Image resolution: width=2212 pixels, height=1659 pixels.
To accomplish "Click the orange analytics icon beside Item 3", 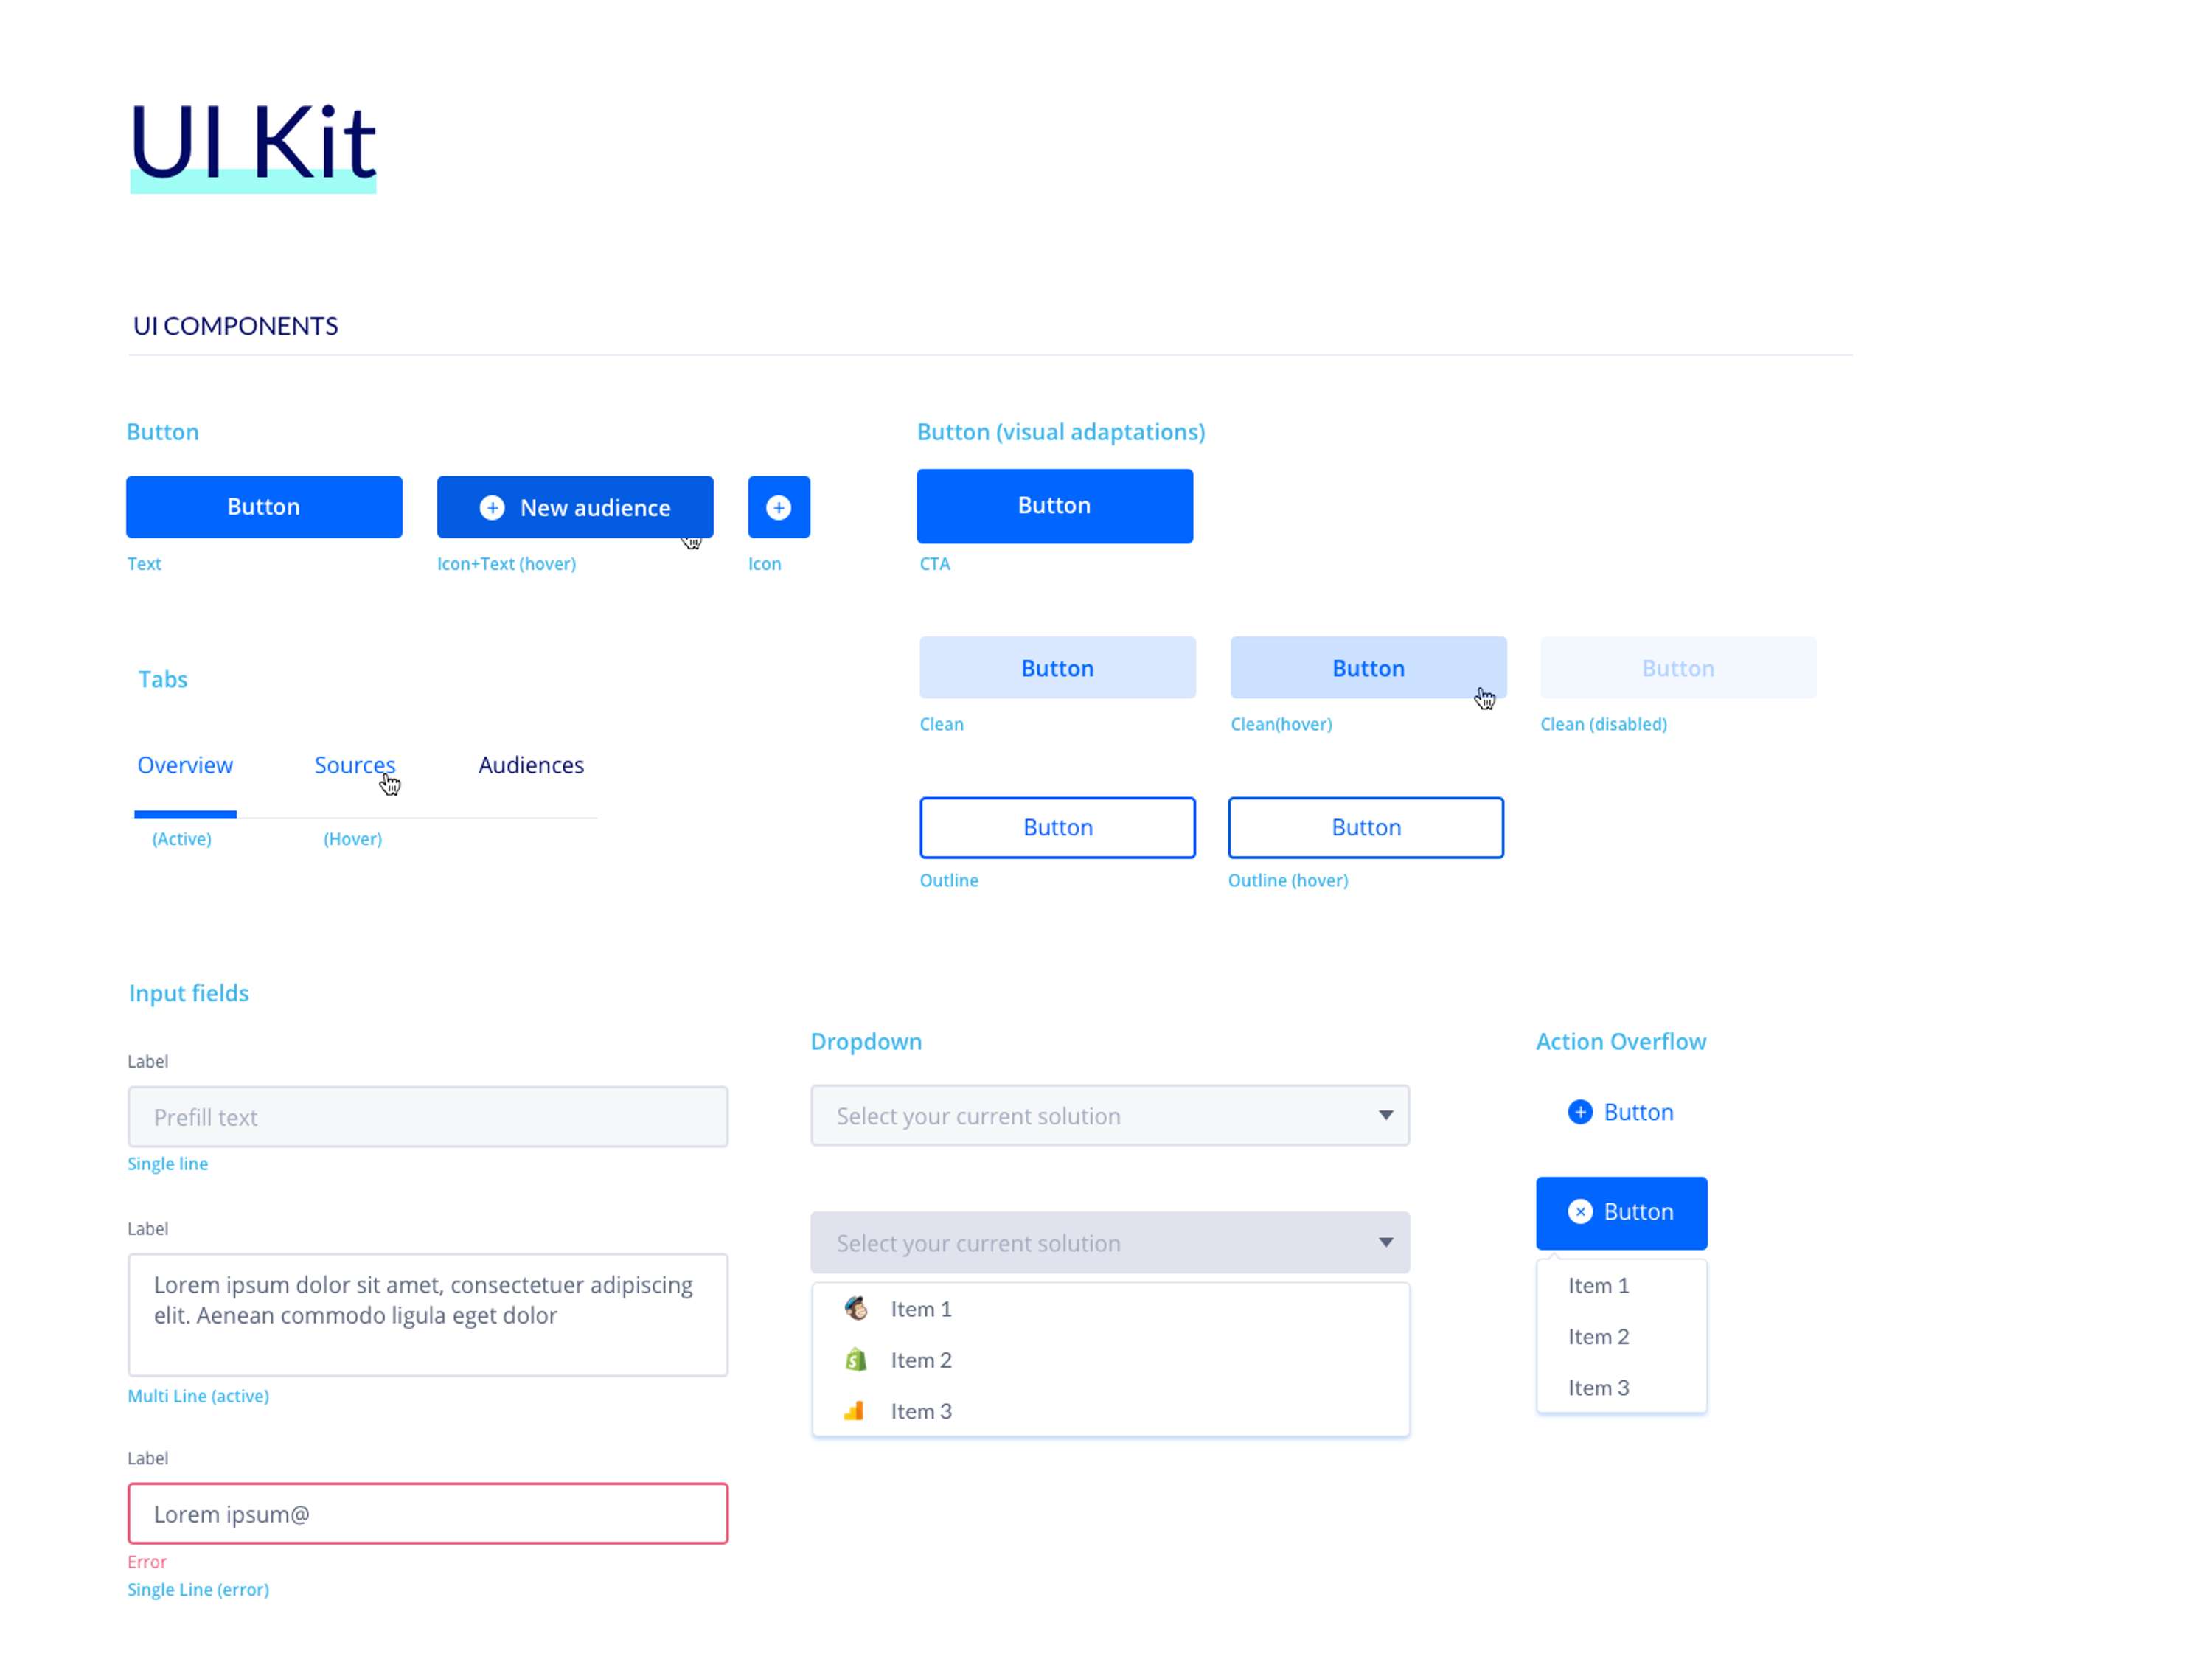I will [x=853, y=1410].
